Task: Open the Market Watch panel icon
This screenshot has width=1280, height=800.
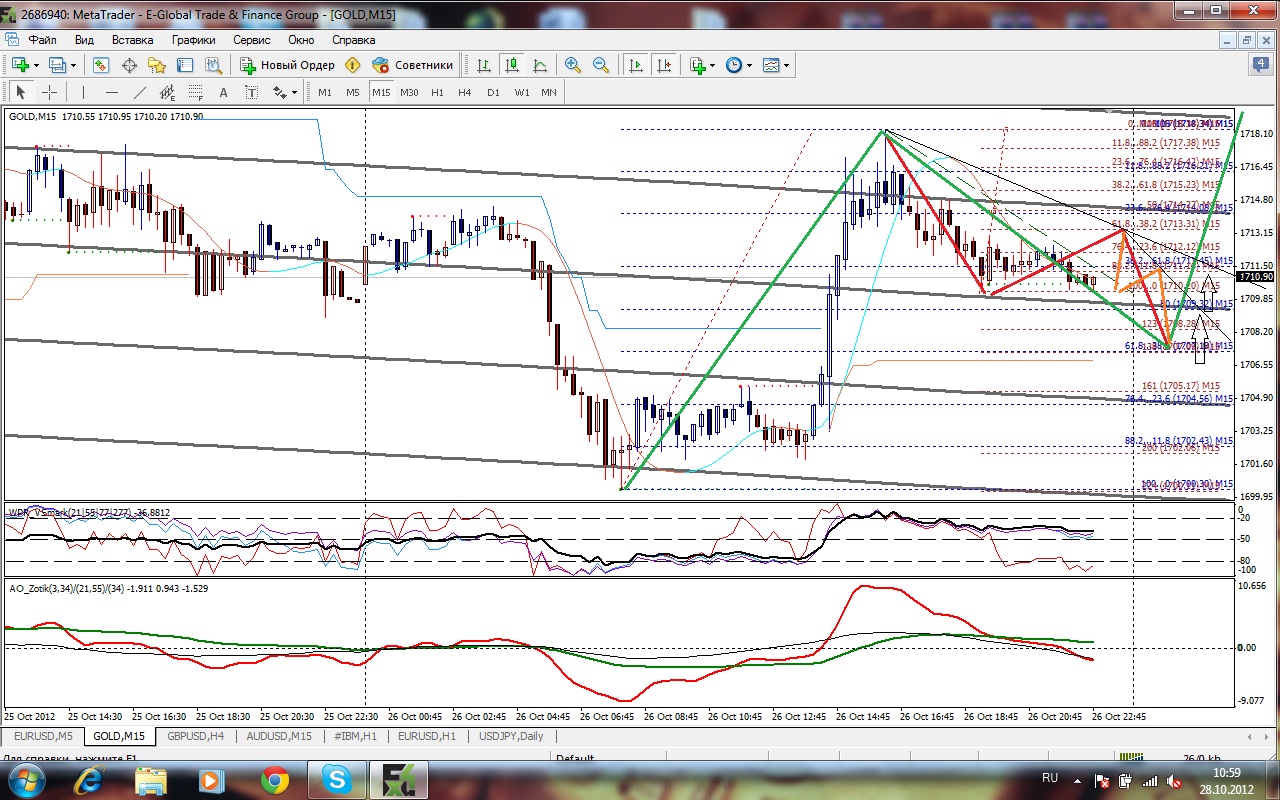Action: coord(101,65)
